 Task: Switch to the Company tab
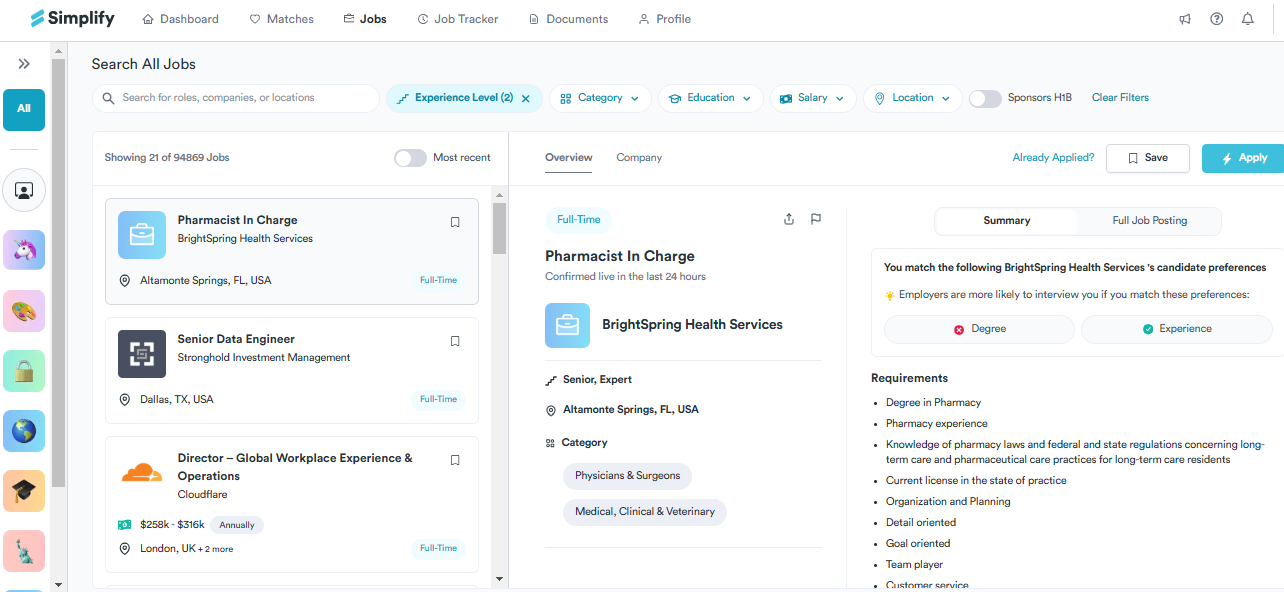[x=639, y=158]
